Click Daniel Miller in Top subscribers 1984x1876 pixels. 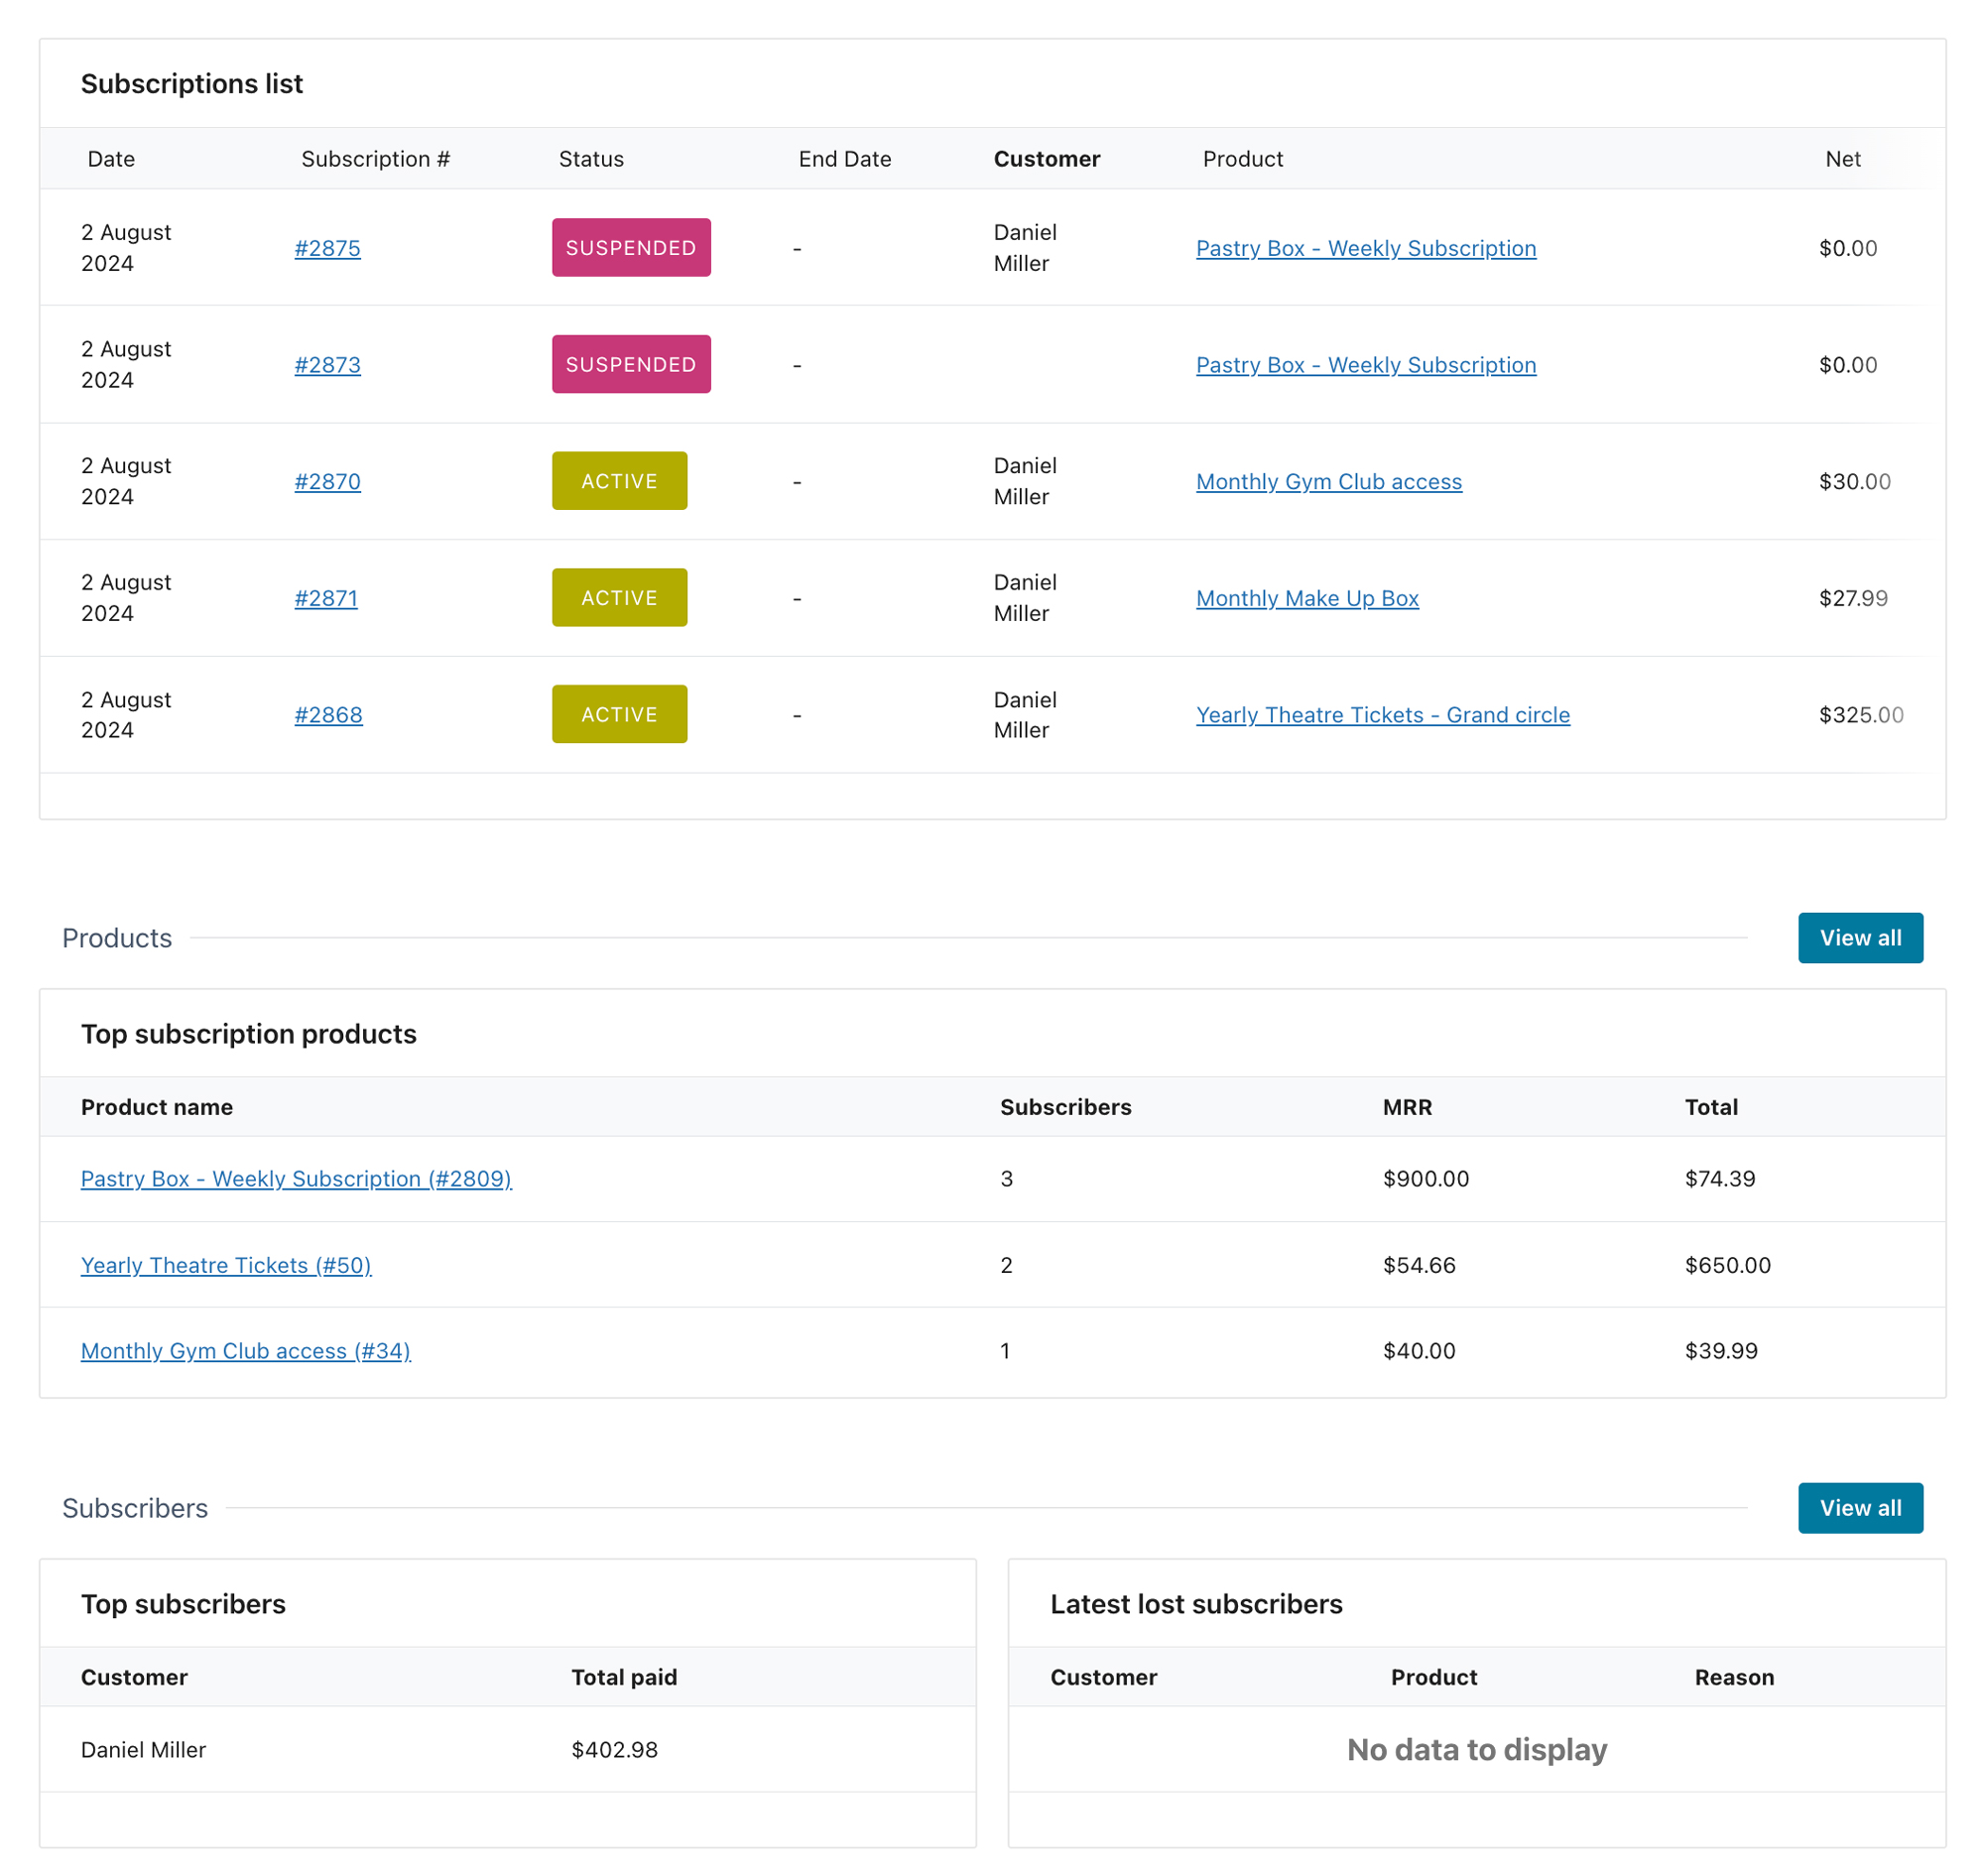pyautogui.click(x=144, y=1749)
